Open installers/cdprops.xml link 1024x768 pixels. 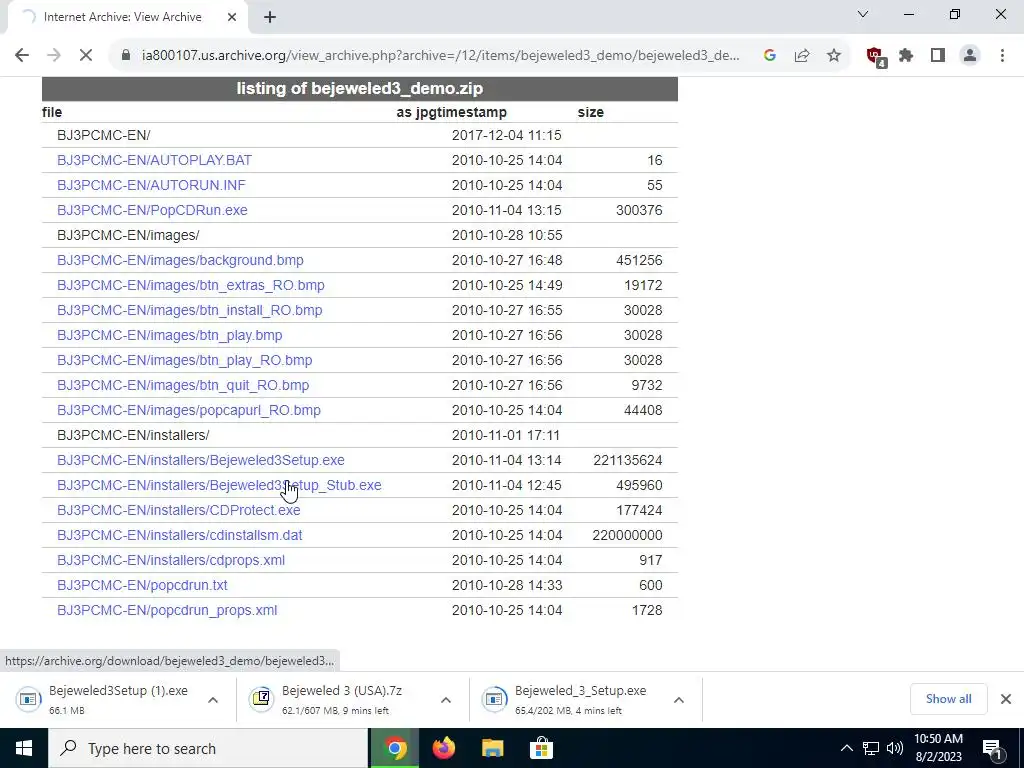point(170,560)
